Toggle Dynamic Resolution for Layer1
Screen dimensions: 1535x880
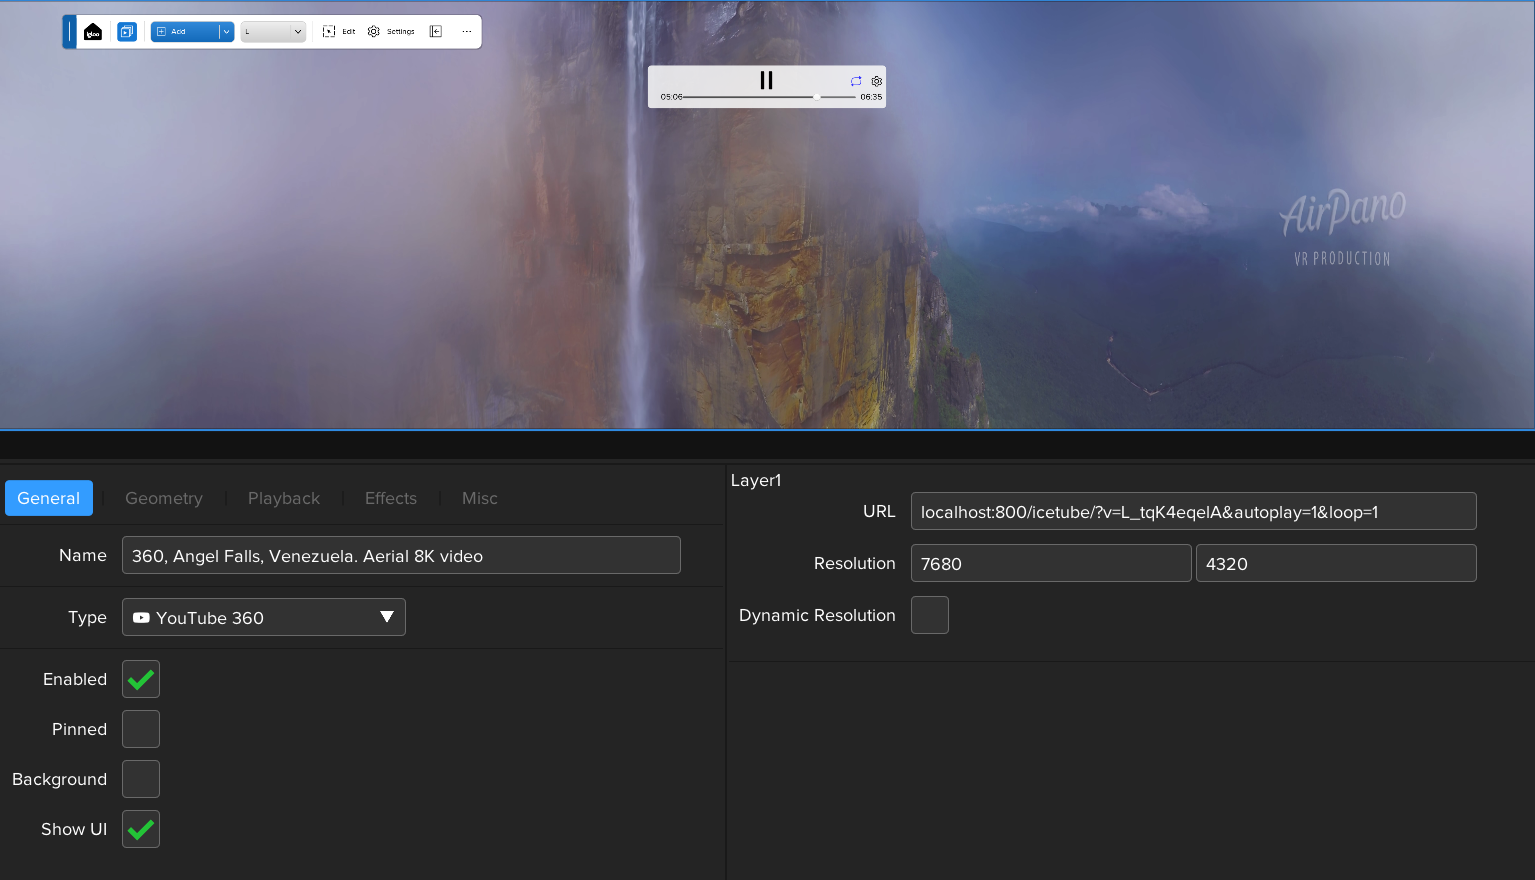[x=929, y=614]
